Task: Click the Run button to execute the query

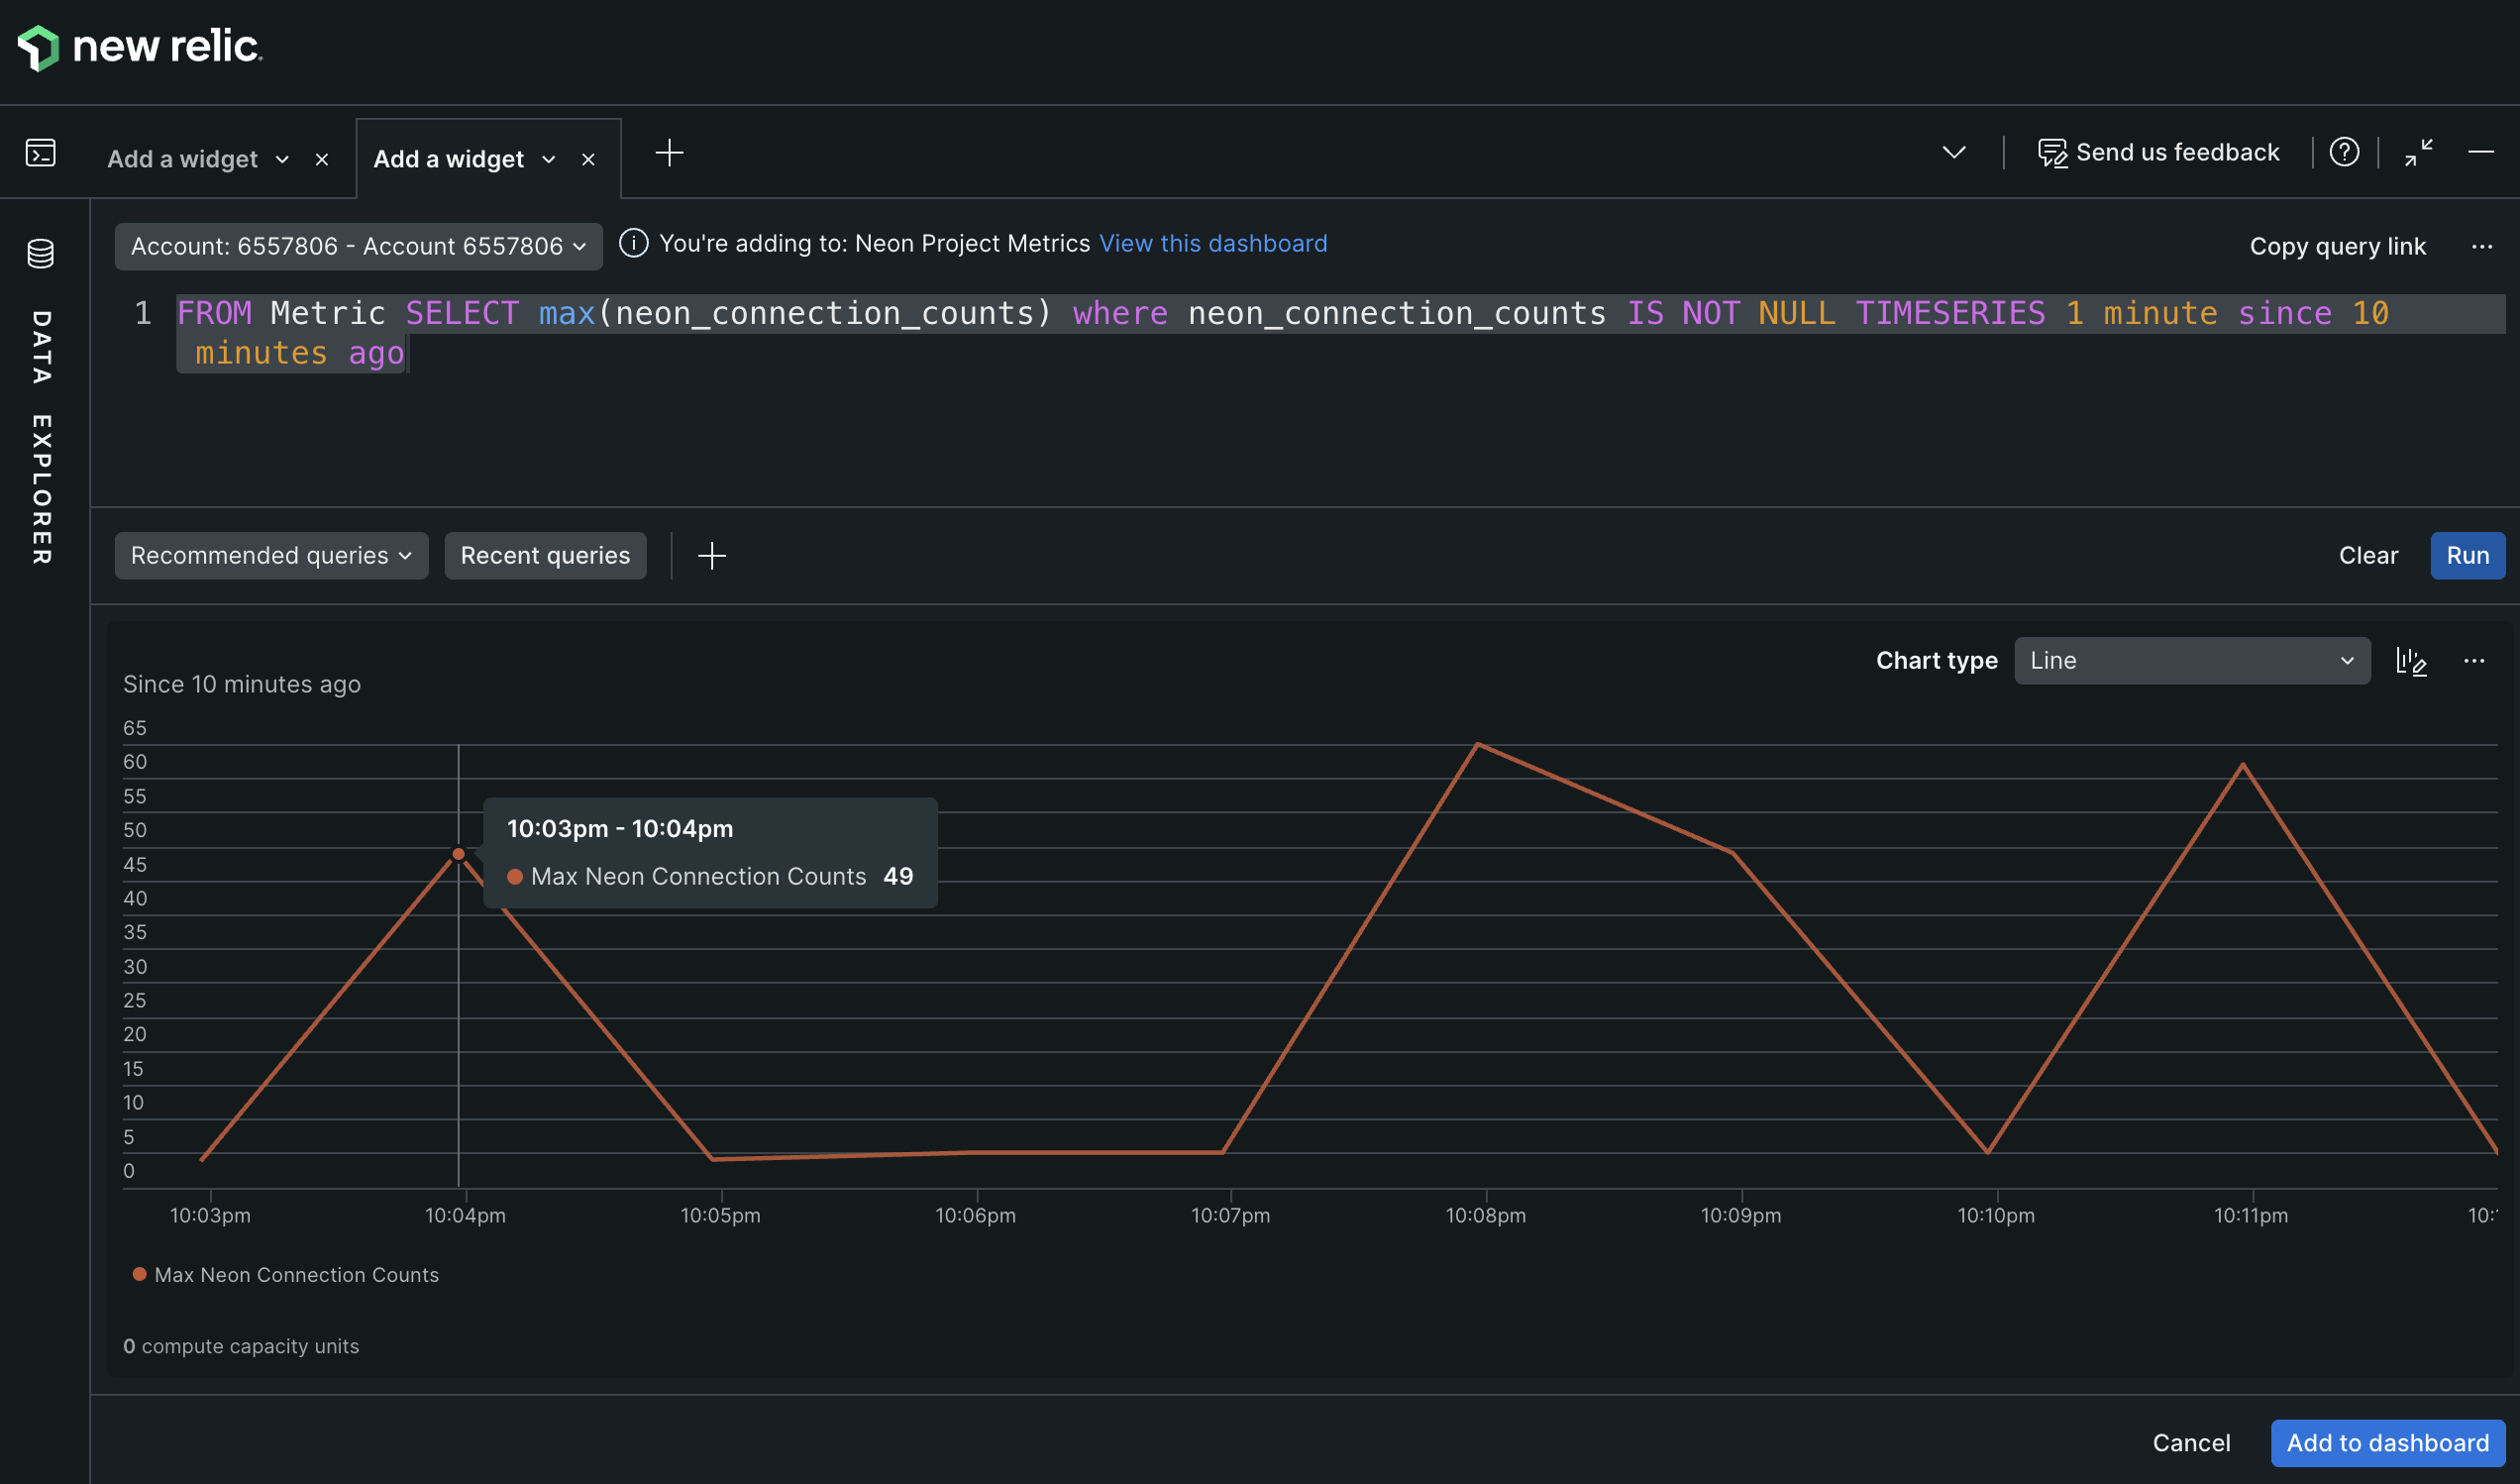Action: (x=2467, y=555)
